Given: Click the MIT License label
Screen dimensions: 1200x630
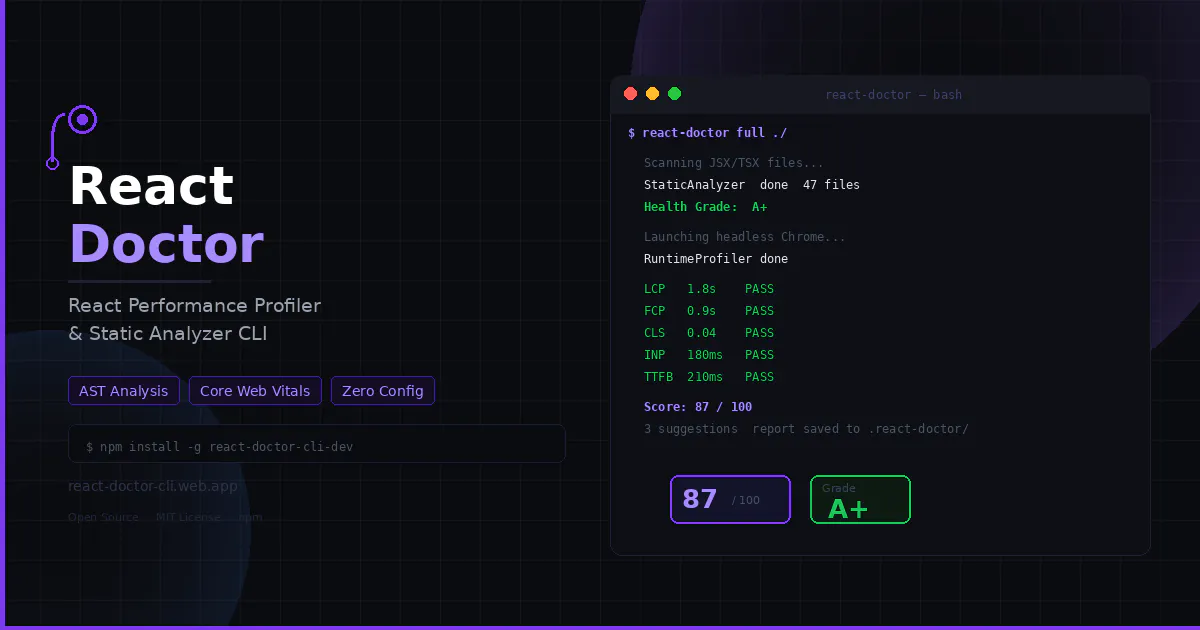Looking at the screenshot, I should point(187,518).
